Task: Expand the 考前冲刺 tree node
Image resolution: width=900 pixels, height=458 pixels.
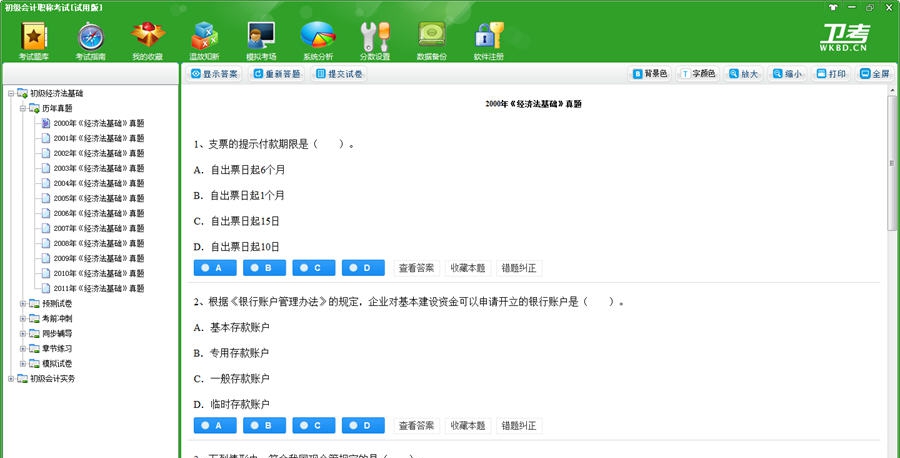Action: (23, 318)
